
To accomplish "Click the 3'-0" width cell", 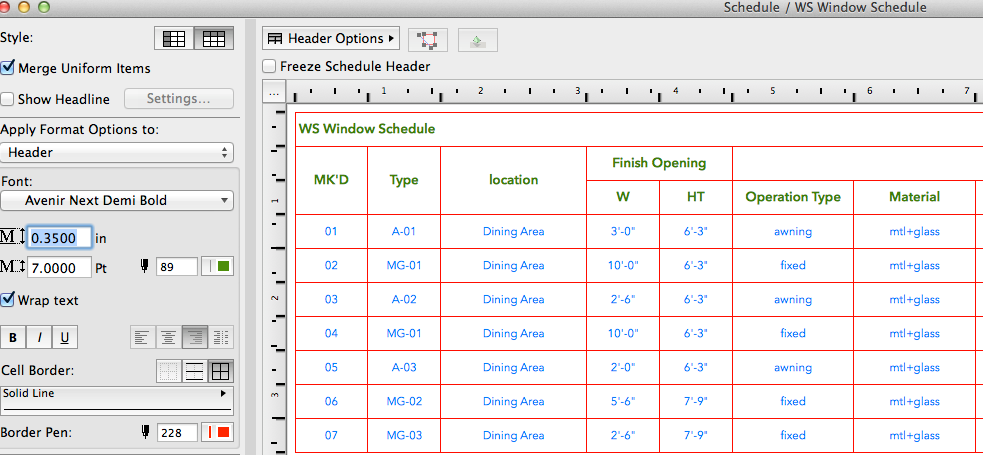I will coord(623,231).
